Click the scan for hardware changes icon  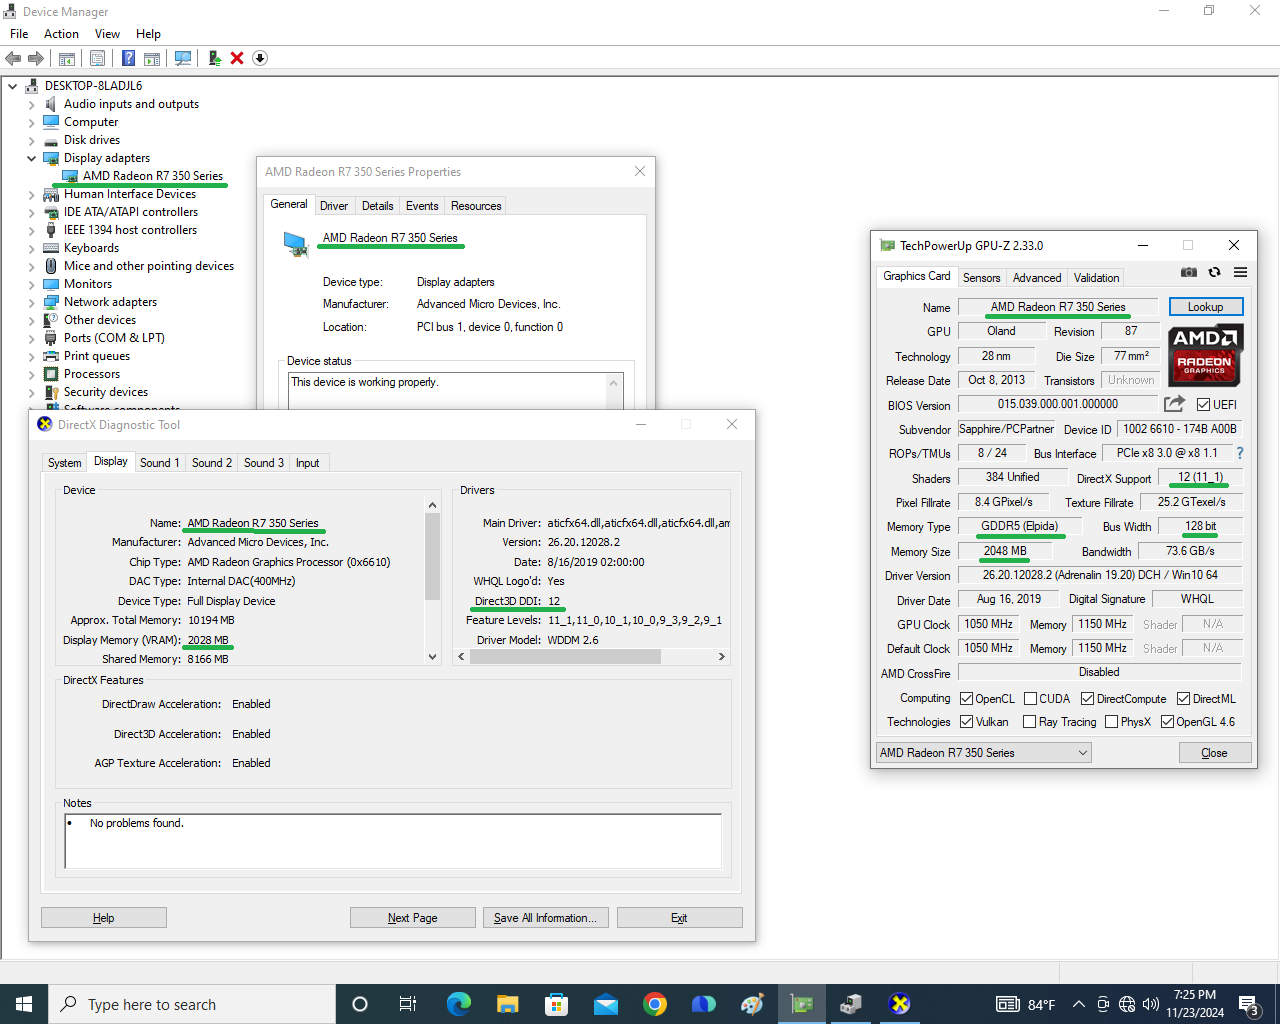coord(183,58)
